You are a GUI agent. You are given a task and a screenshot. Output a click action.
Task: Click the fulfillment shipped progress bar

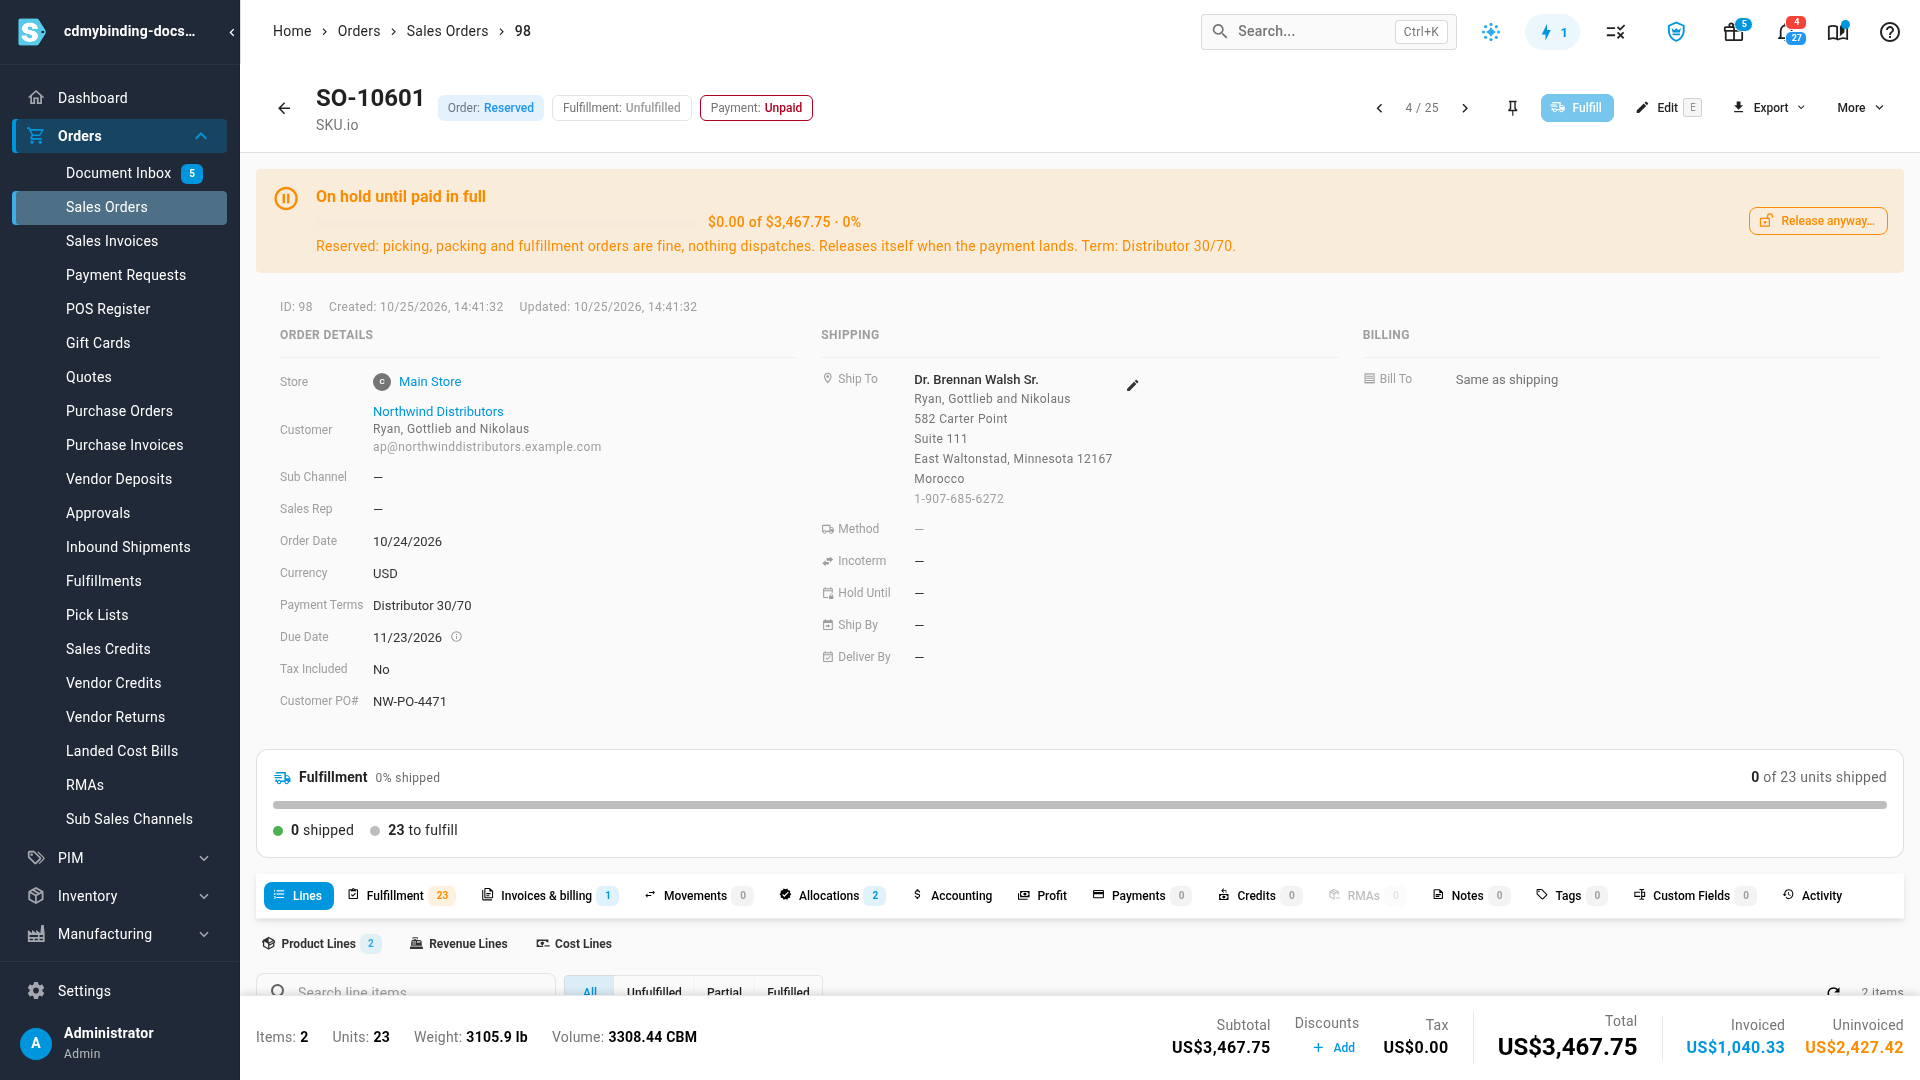(x=1080, y=805)
